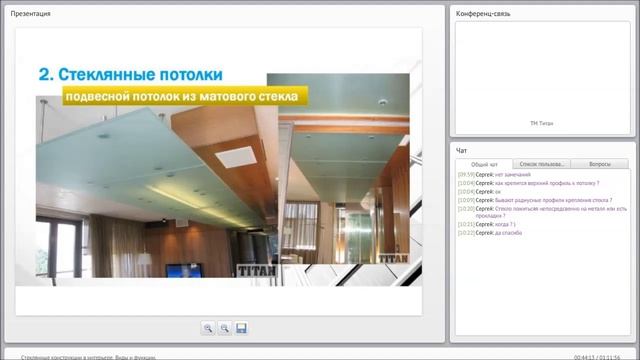
Task: Select the 10:20 message about стекло and прокладки
Action: coord(542,212)
